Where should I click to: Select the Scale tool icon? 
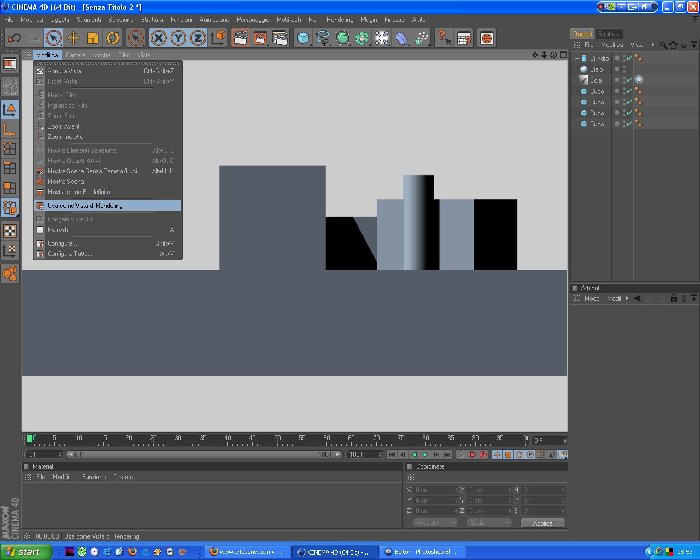93,38
